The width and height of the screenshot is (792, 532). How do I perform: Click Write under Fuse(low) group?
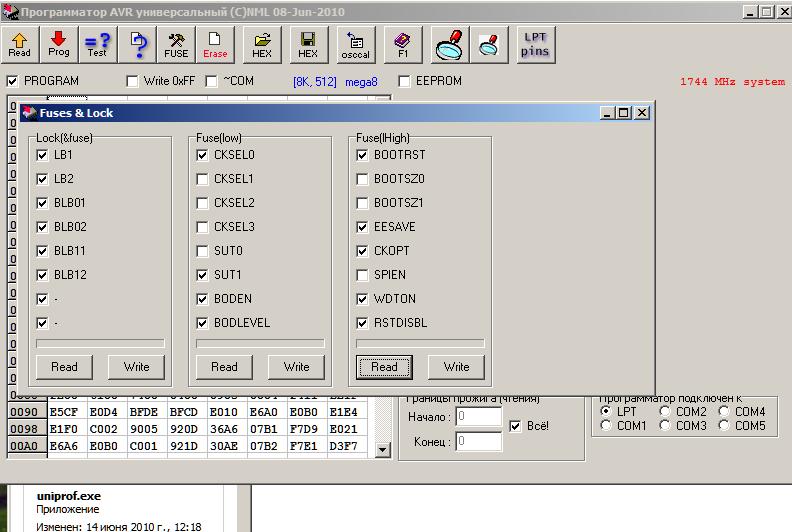(296, 367)
